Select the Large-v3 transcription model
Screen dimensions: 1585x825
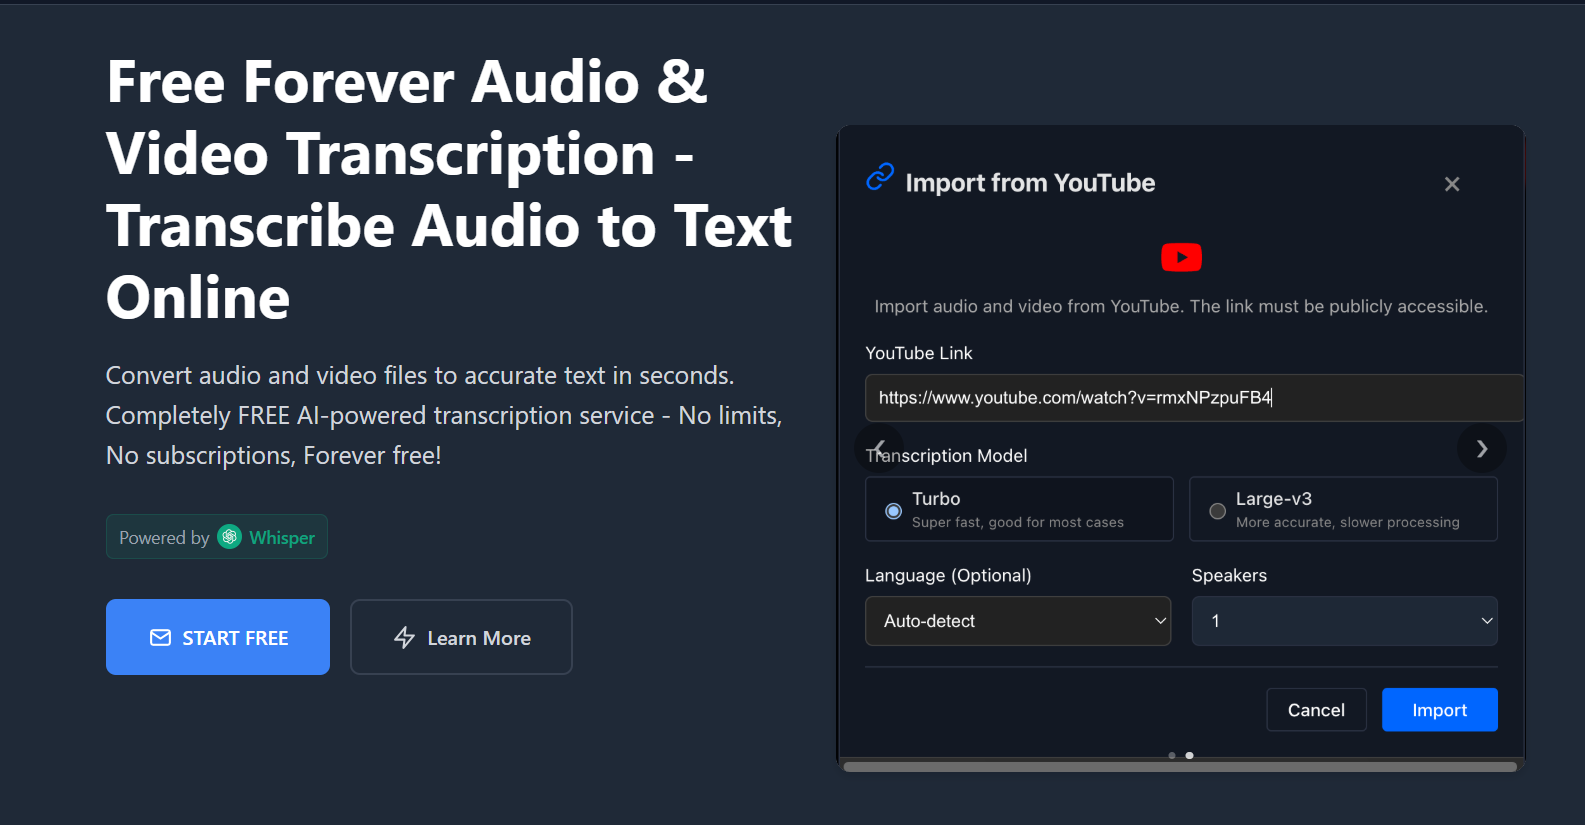coord(1343,509)
